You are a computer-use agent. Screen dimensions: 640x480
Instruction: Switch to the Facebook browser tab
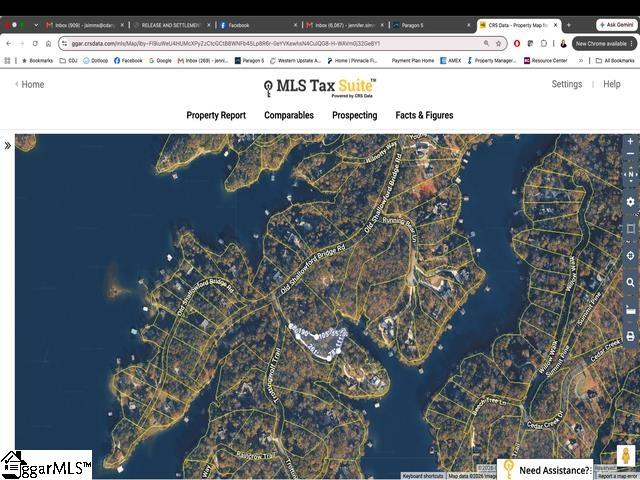[258, 25]
